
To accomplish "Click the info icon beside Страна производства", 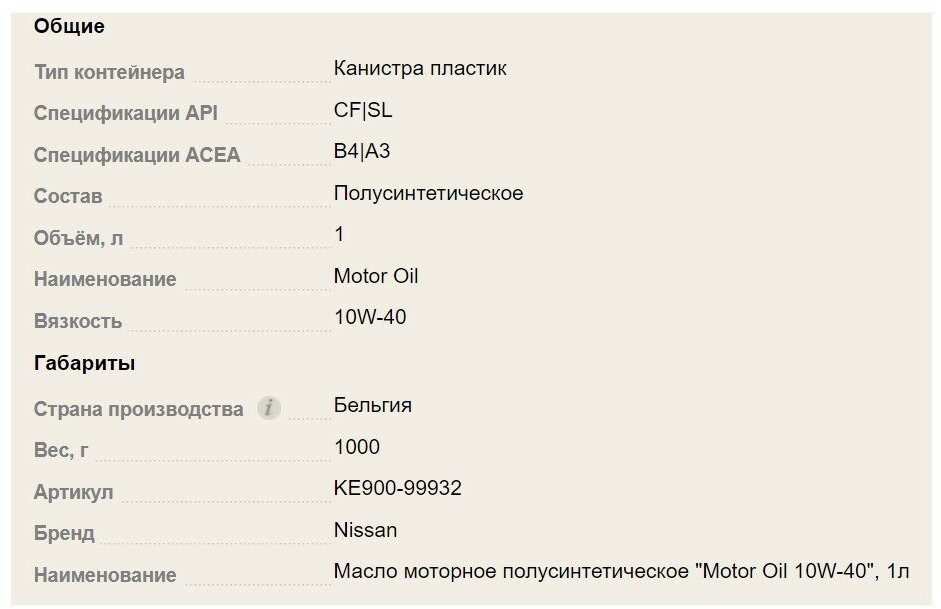I will [268, 408].
